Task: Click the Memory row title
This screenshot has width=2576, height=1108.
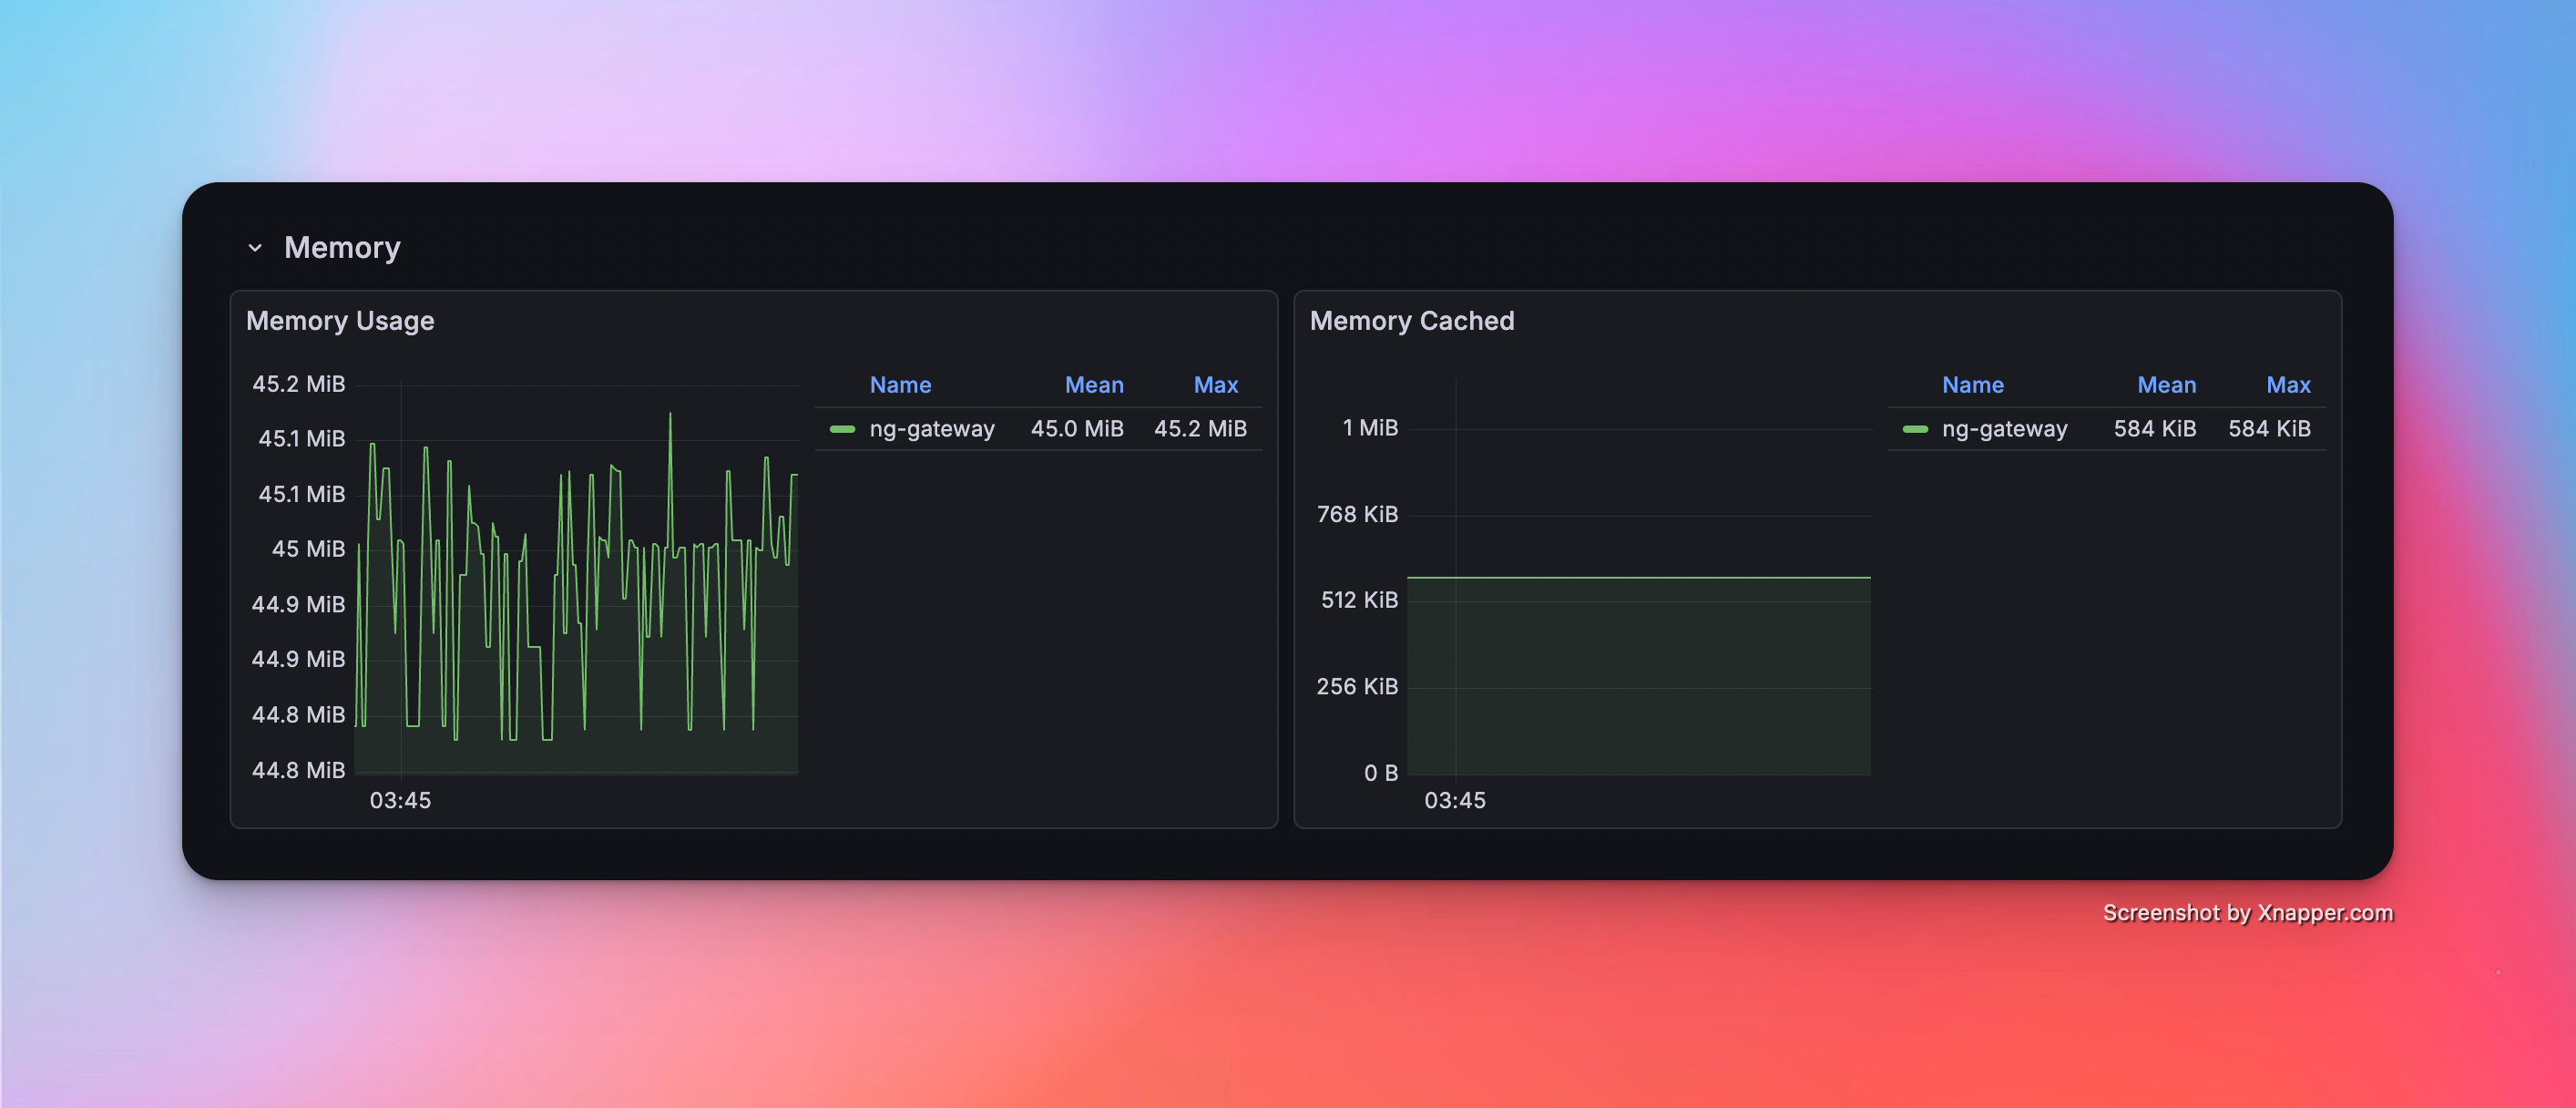Action: [x=342, y=248]
